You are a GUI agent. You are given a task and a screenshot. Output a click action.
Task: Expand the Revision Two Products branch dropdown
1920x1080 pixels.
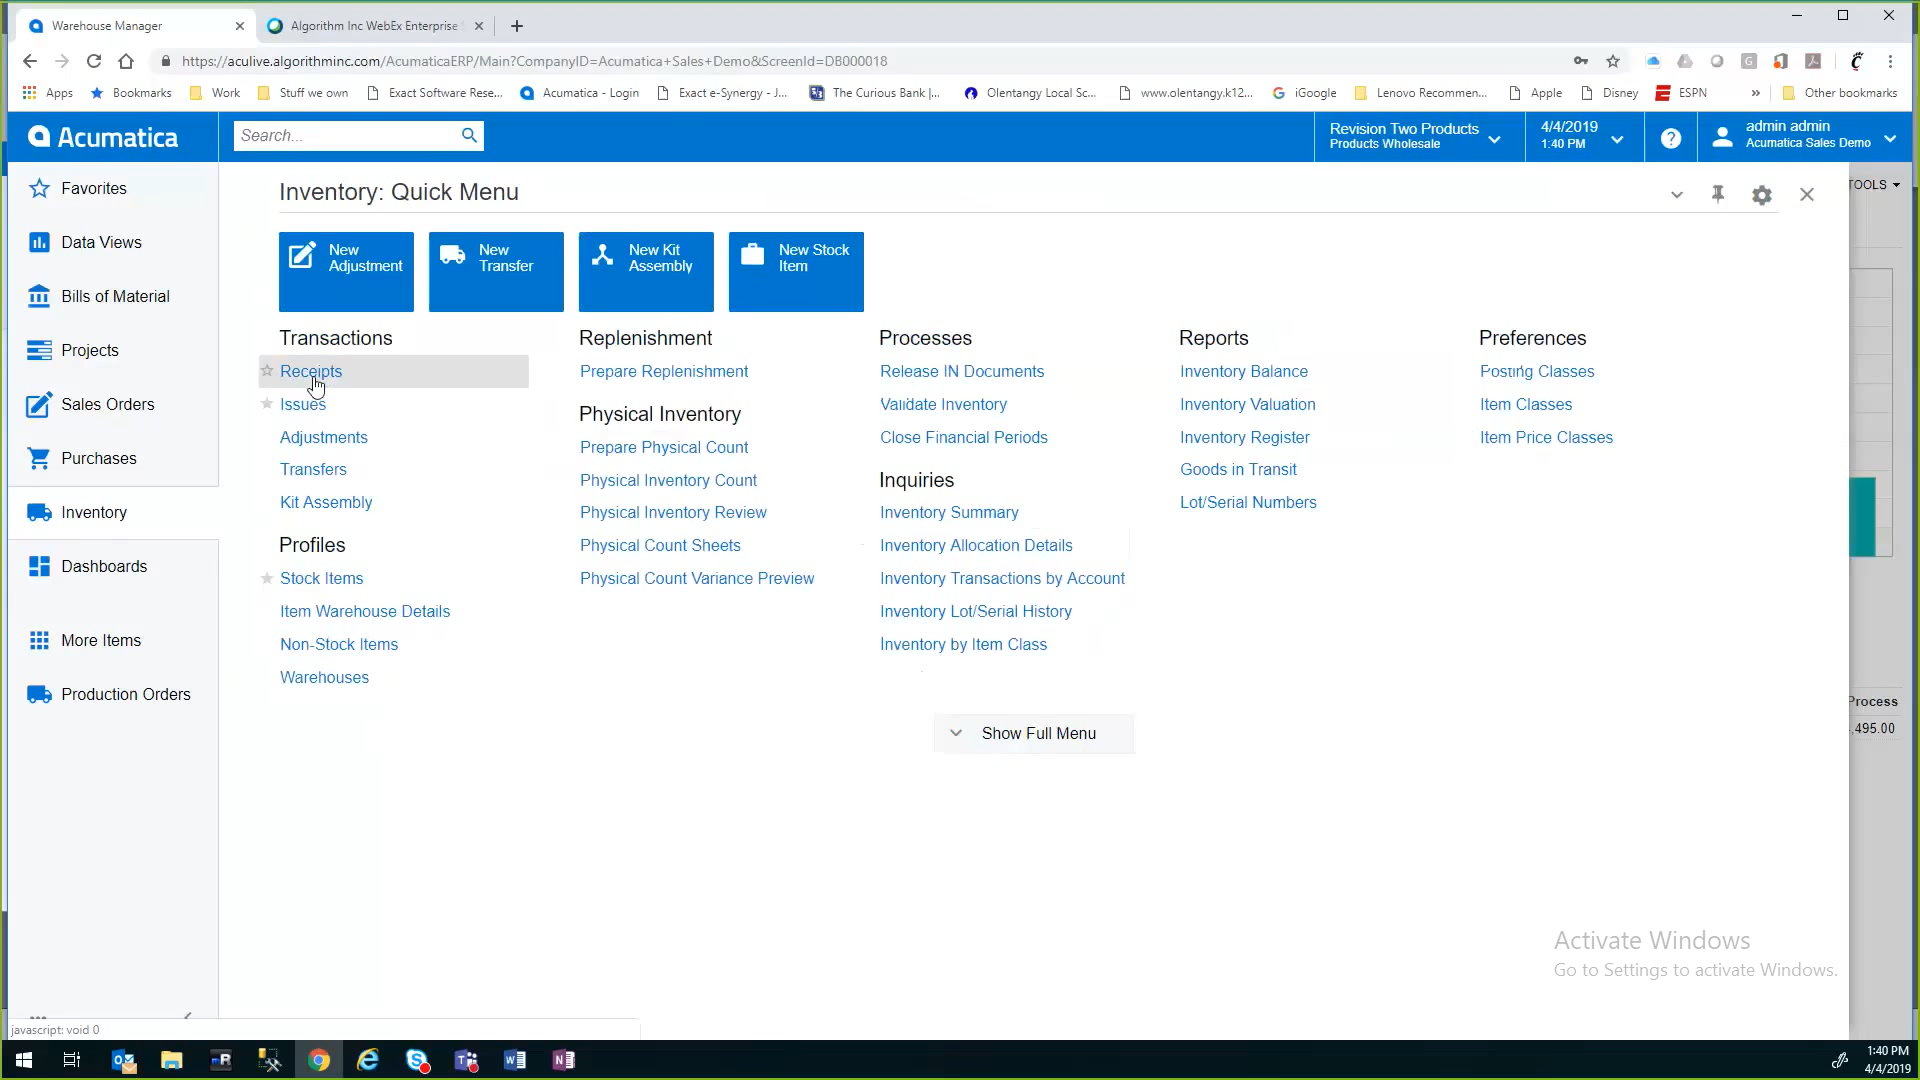[1494, 139]
